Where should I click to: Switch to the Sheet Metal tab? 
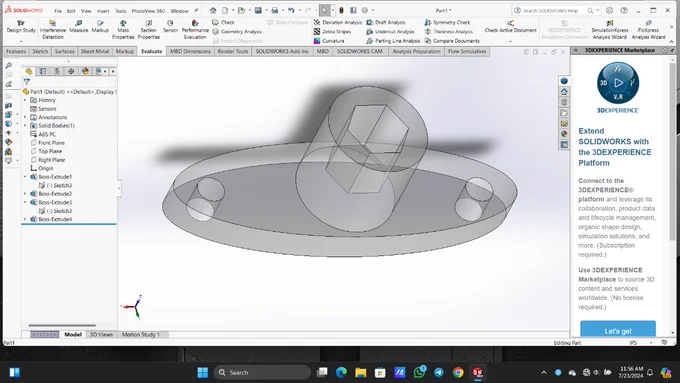(x=95, y=51)
